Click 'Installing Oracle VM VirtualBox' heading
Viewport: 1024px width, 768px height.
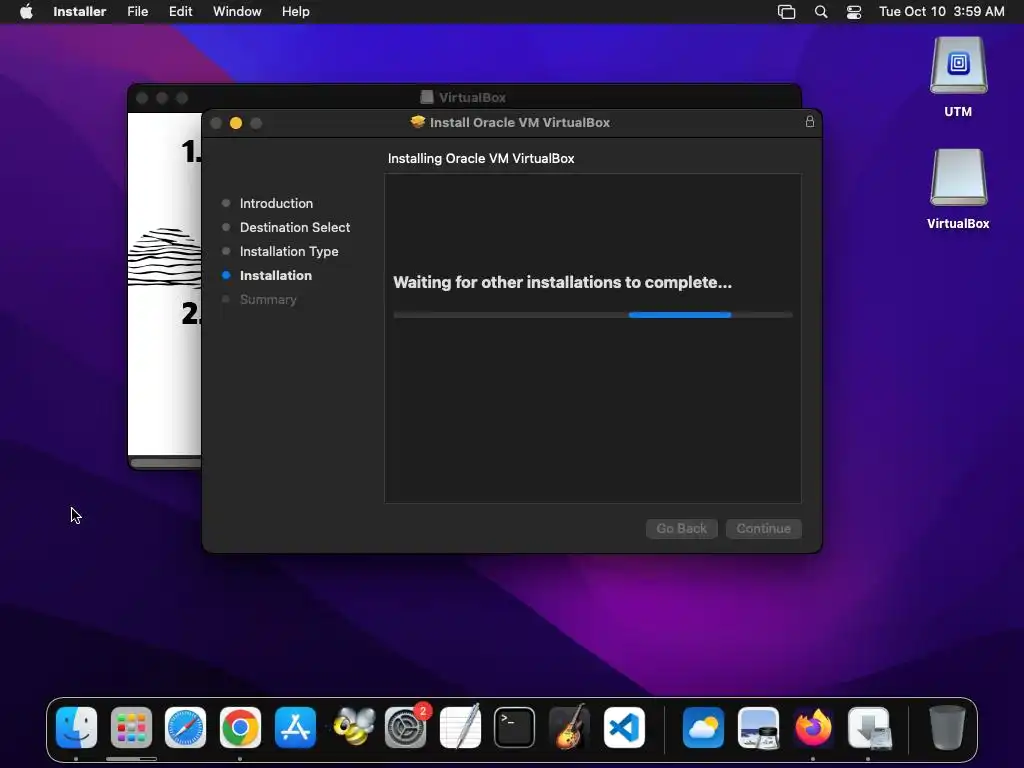click(x=481, y=159)
